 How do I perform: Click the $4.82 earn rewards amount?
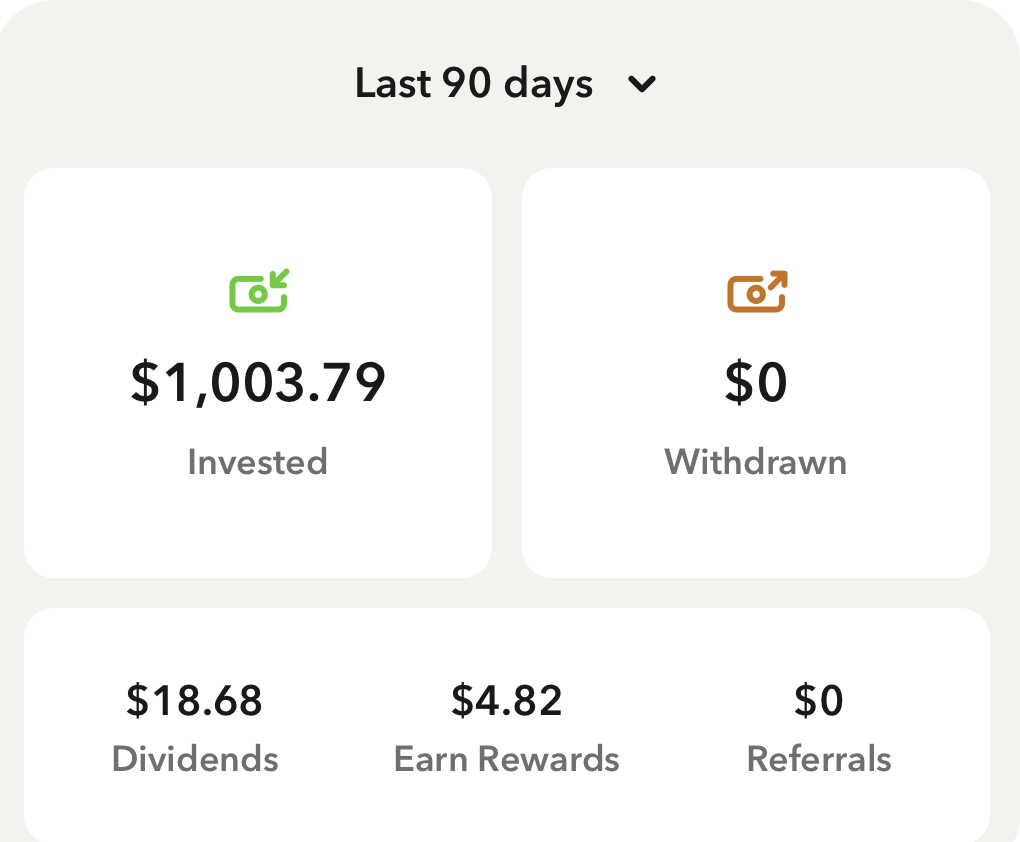(507, 701)
